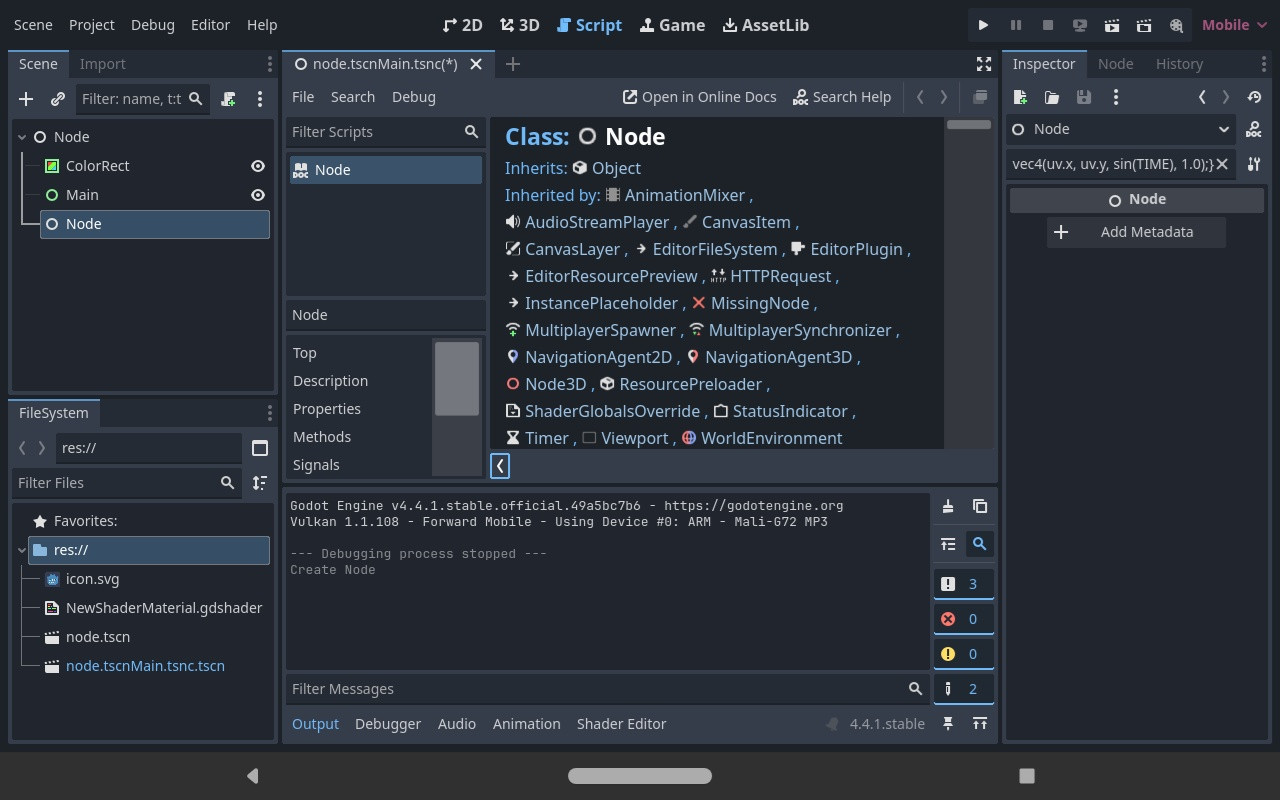Clear the Inspector filter text
The height and width of the screenshot is (800, 1280).
(1222, 164)
